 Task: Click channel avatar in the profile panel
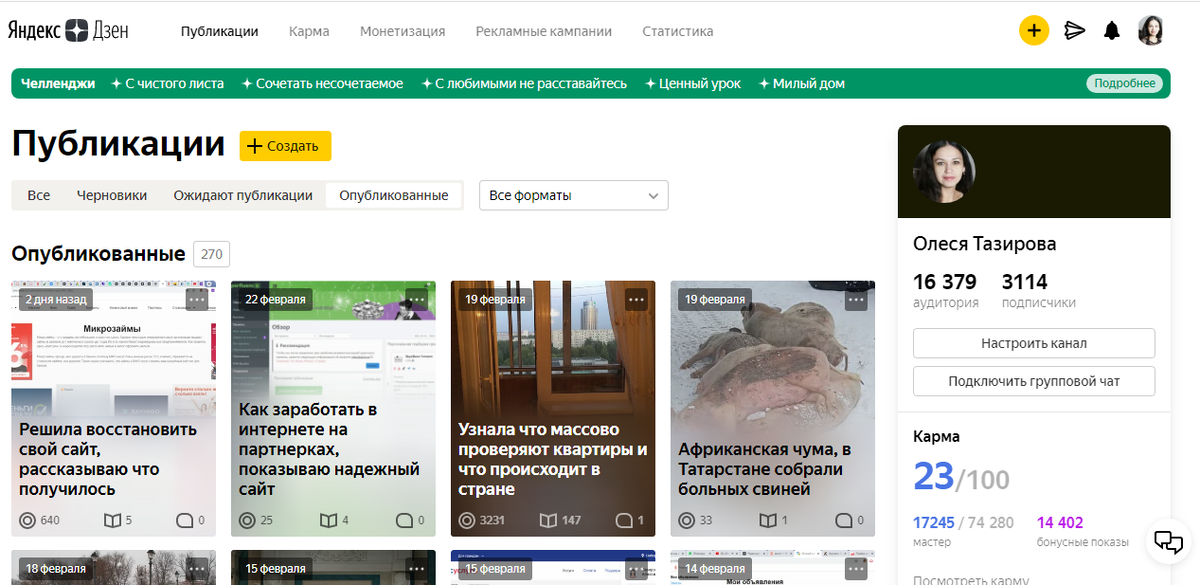pyautogui.click(x=945, y=172)
